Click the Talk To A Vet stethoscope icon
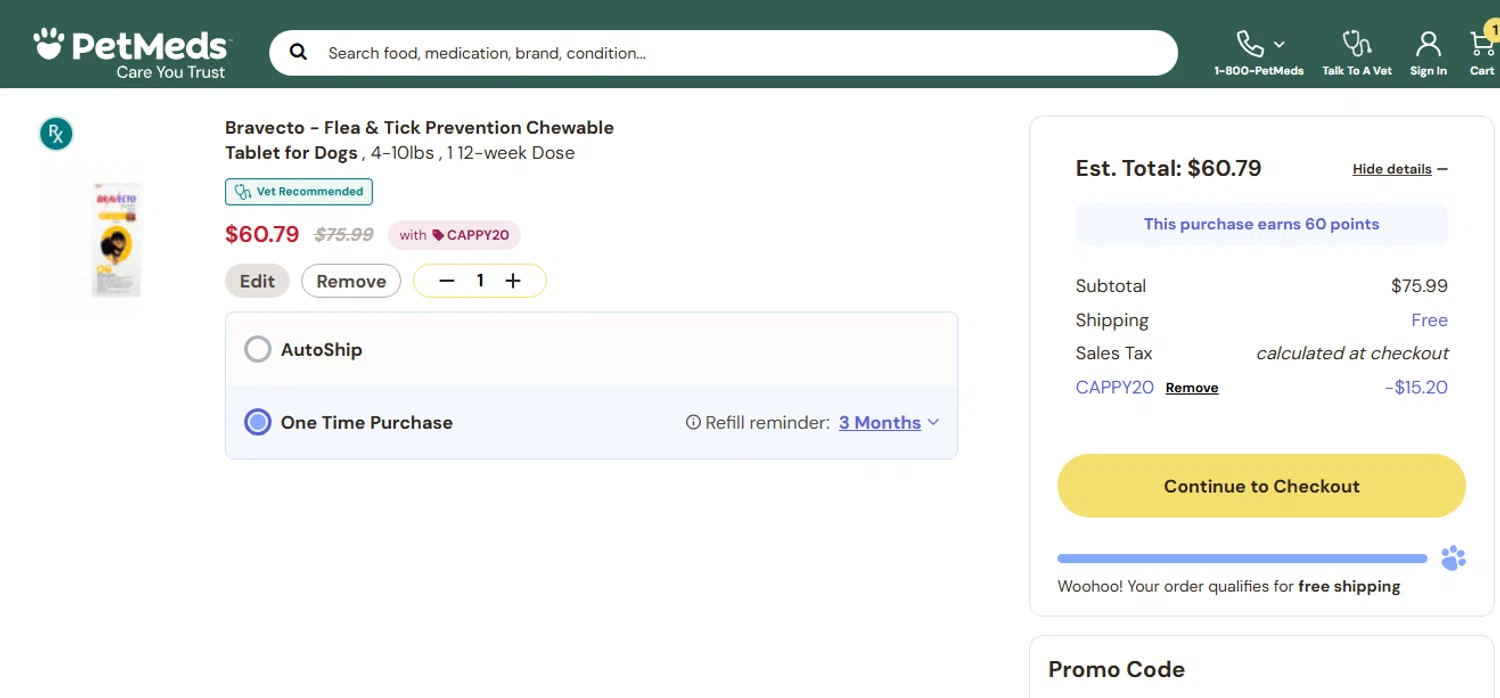This screenshot has width=1500, height=698. click(1356, 43)
